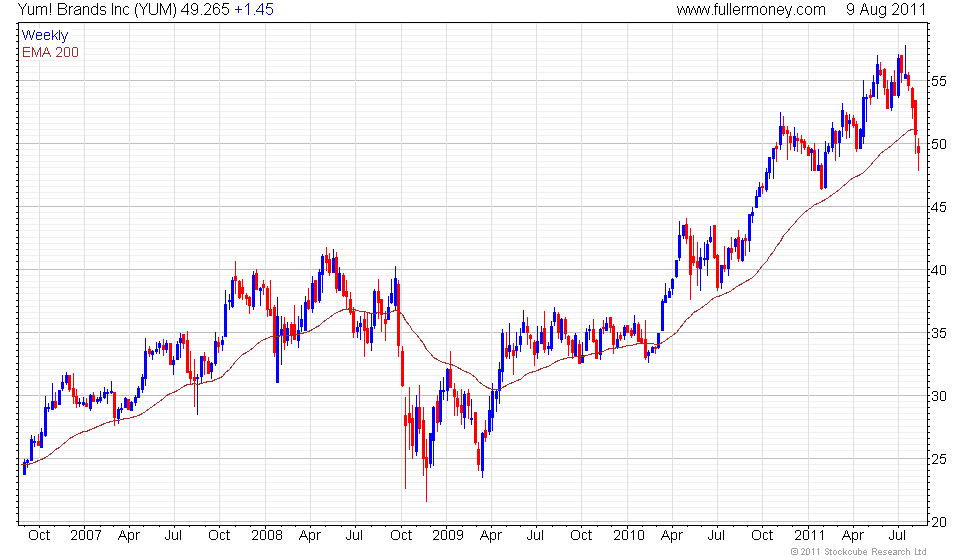The width and height of the screenshot is (980, 560).
Task: Click the price value 49.265
Action: point(206,10)
